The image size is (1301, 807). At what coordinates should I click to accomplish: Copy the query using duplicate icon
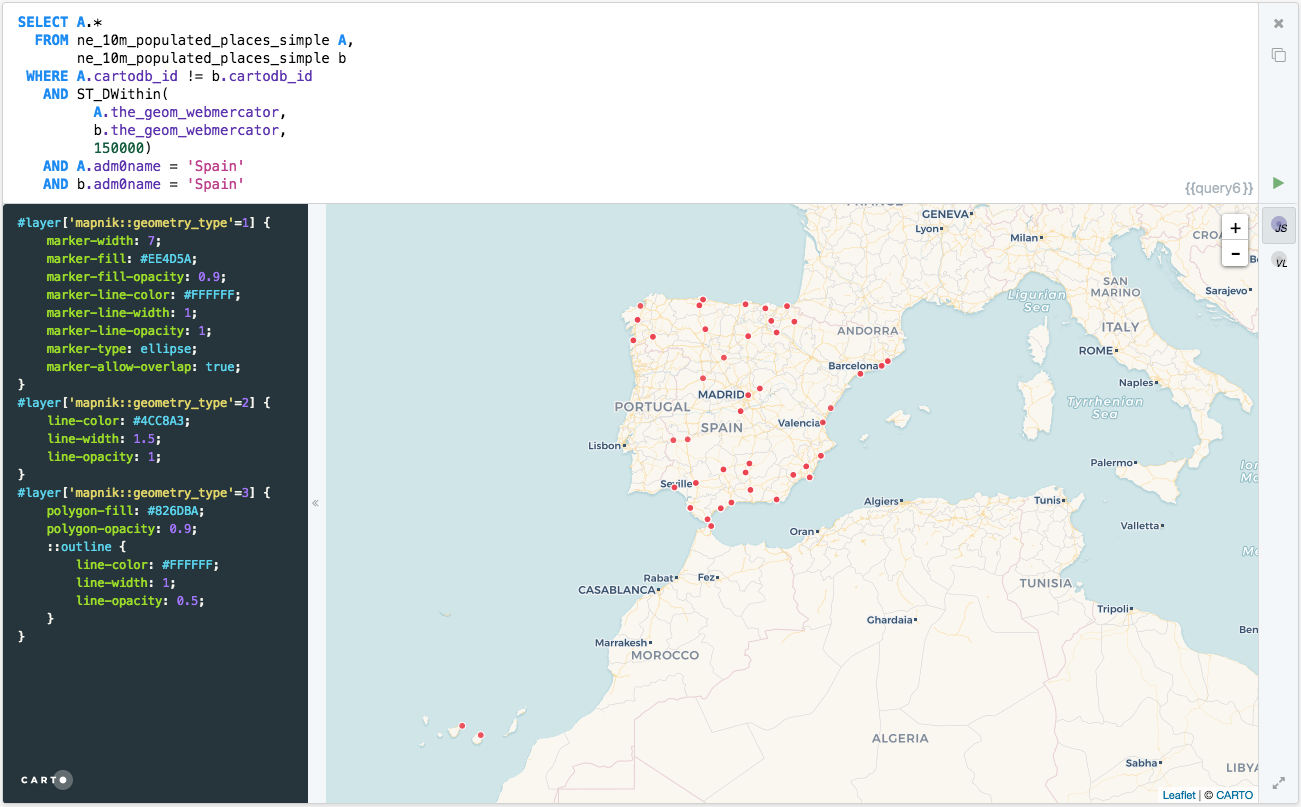tap(1278, 55)
